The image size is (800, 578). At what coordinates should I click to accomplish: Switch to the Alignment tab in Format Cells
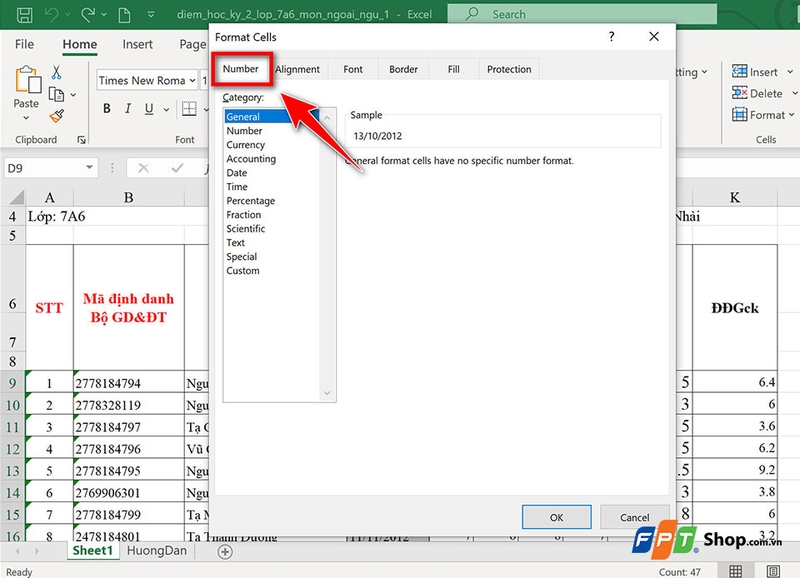[298, 69]
